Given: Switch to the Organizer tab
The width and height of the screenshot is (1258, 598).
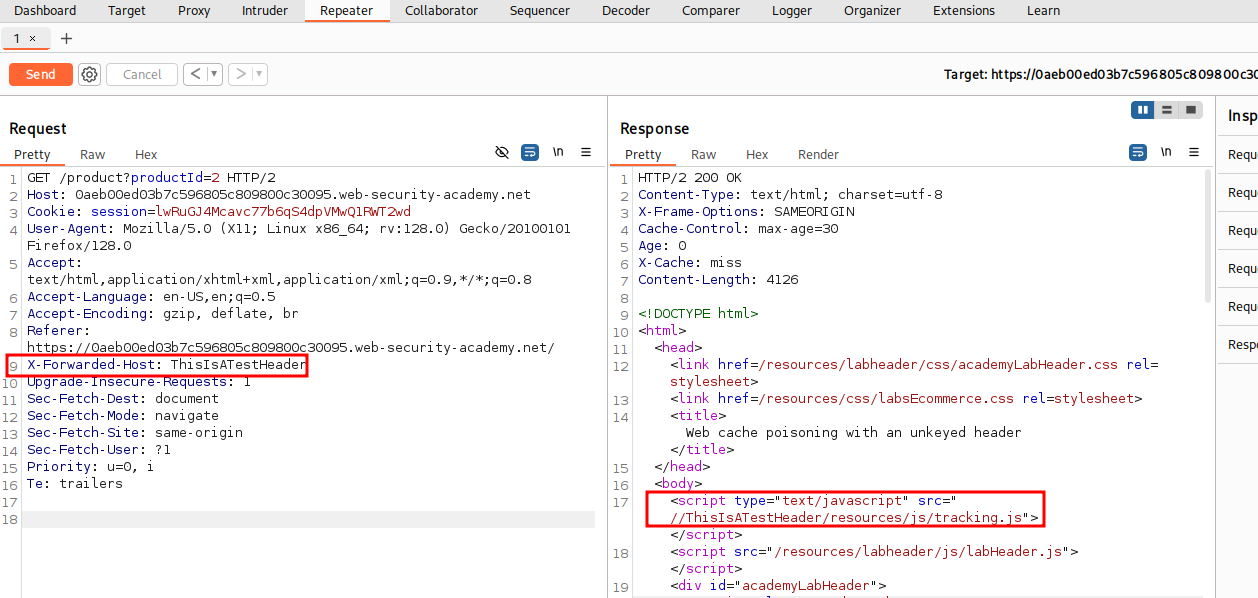Looking at the screenshot, I should 872,11.
